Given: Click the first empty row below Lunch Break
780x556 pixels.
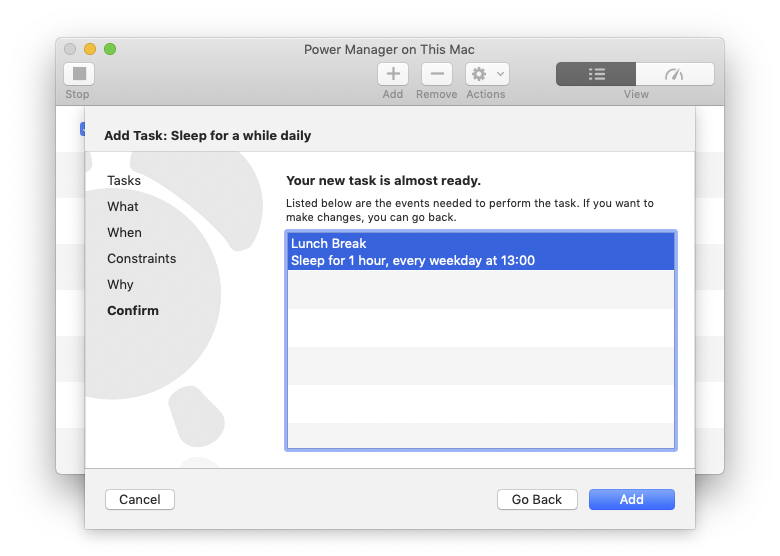Looking at the screenshot, I should pyautogui.click(x=481, y=290).
